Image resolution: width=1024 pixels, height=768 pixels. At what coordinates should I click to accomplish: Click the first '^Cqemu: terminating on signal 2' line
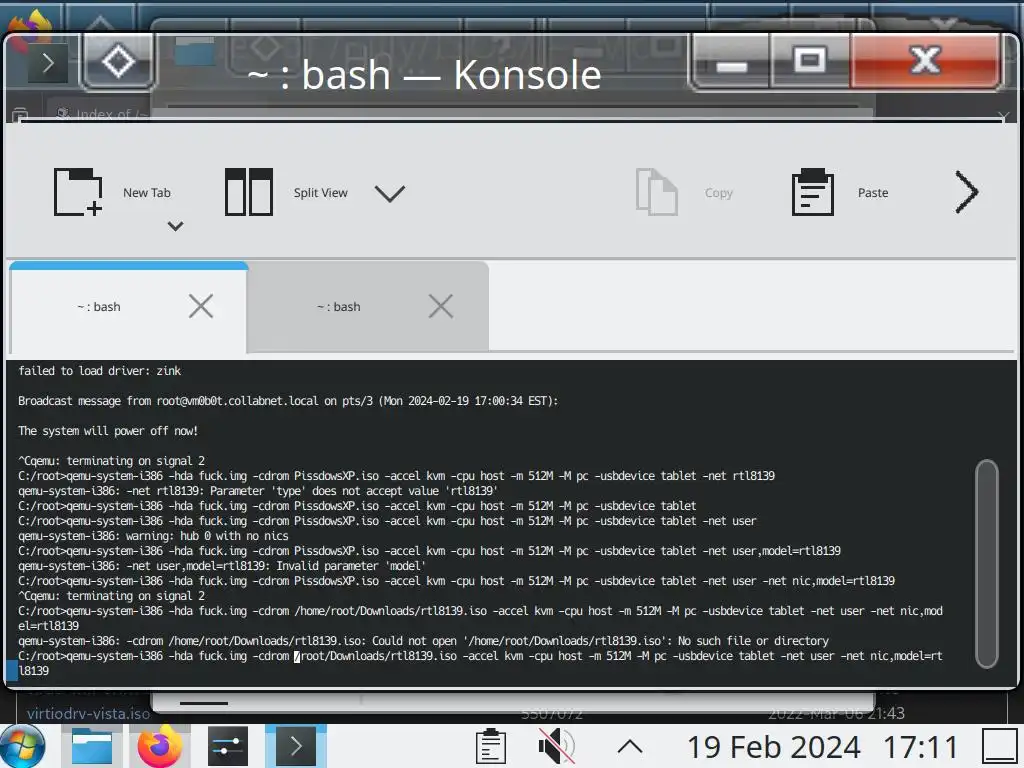[x=111, y=461]
